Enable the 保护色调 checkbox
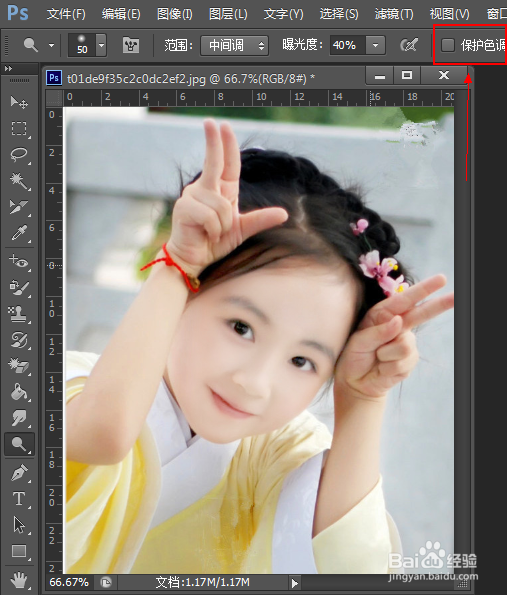The height and width of the screenshot is (595, 507). (x=448, y=45)
